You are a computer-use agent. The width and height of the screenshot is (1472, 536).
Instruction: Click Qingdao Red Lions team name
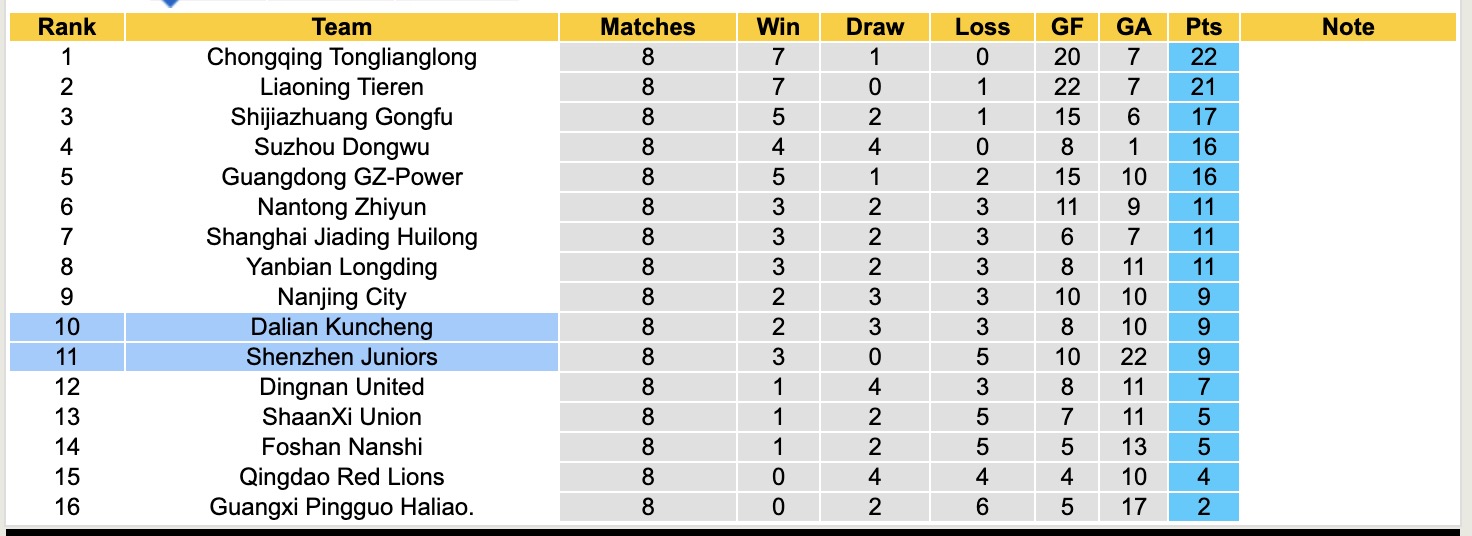click(341, 477)
